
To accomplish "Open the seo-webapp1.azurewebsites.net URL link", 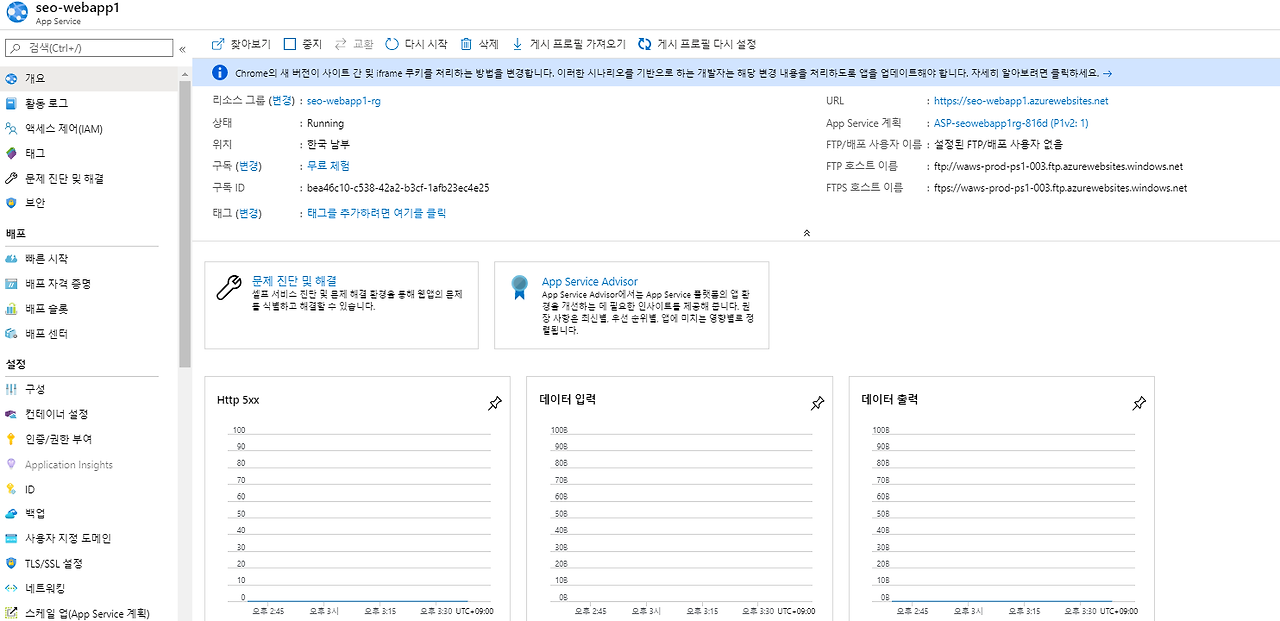I will pyautogui.click(x=1021, y=101).
